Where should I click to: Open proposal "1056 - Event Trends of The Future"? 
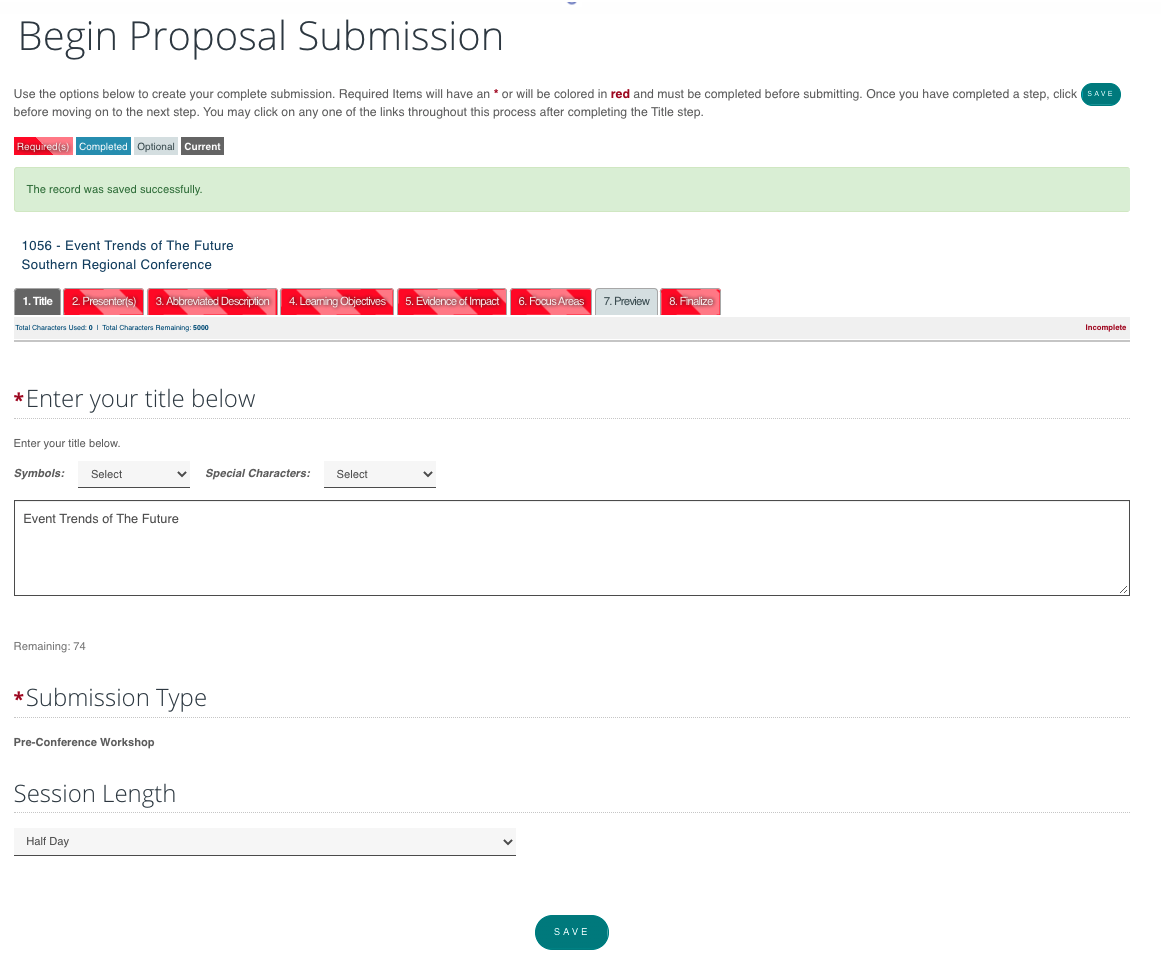[x=127, y=245]
